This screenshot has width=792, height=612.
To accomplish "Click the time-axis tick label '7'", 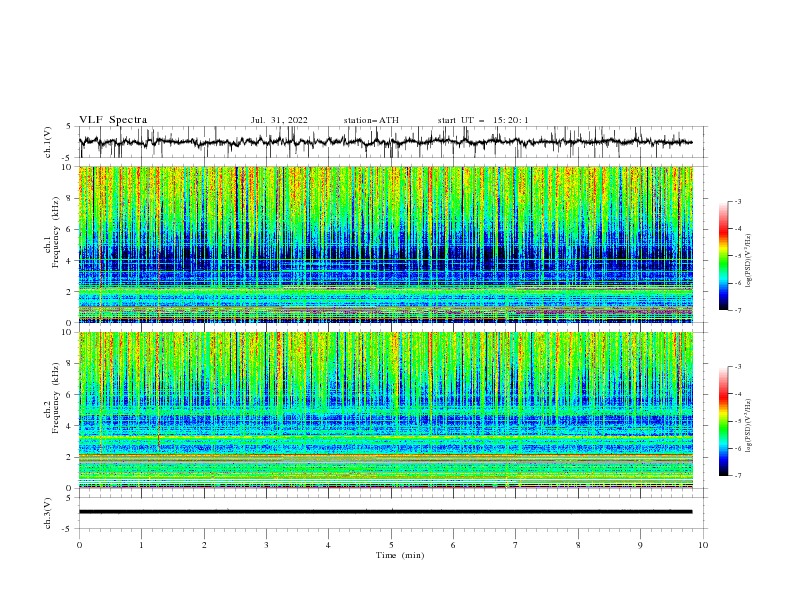I will pyautogui.click(x=516, y=545).
